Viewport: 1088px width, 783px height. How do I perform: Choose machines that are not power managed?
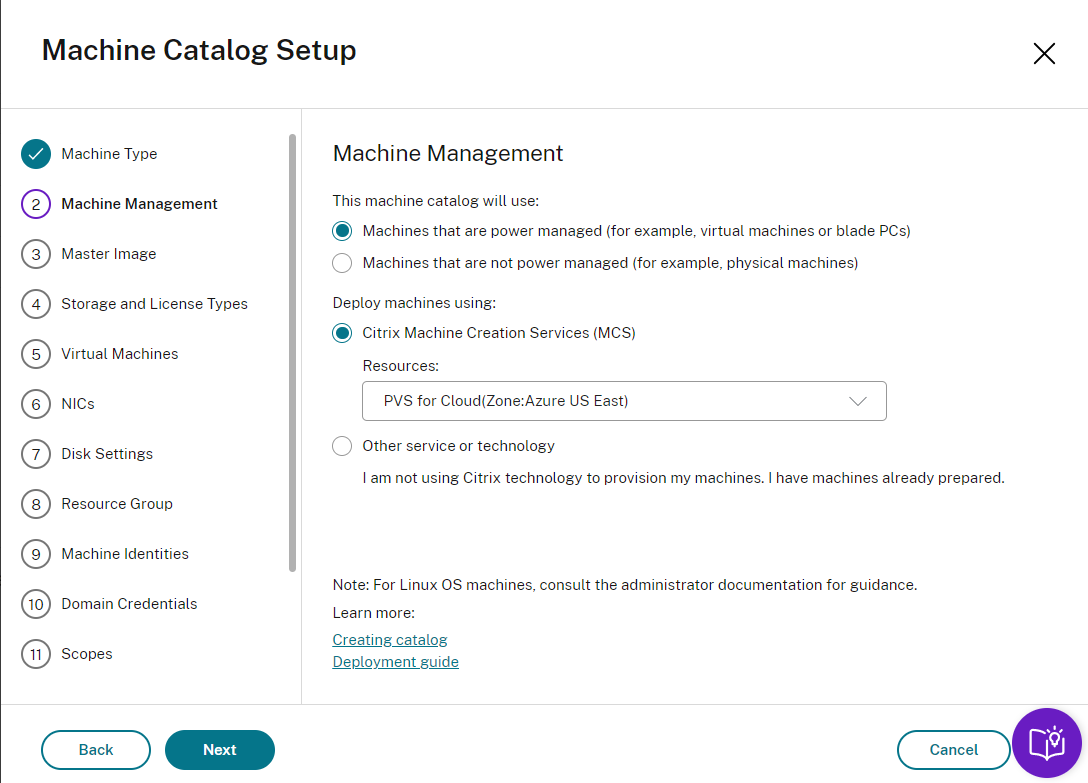pos(342,263)
